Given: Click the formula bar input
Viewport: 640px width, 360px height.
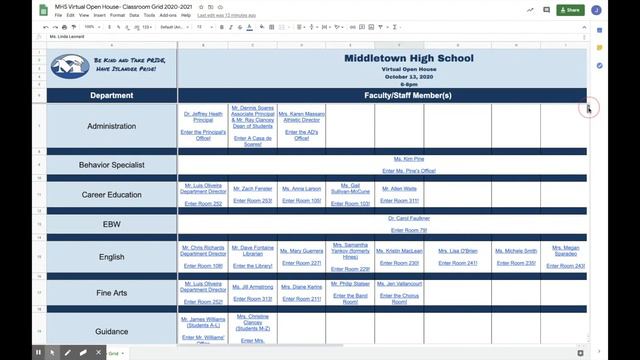Looking at the screenshot, I should 314,36.
